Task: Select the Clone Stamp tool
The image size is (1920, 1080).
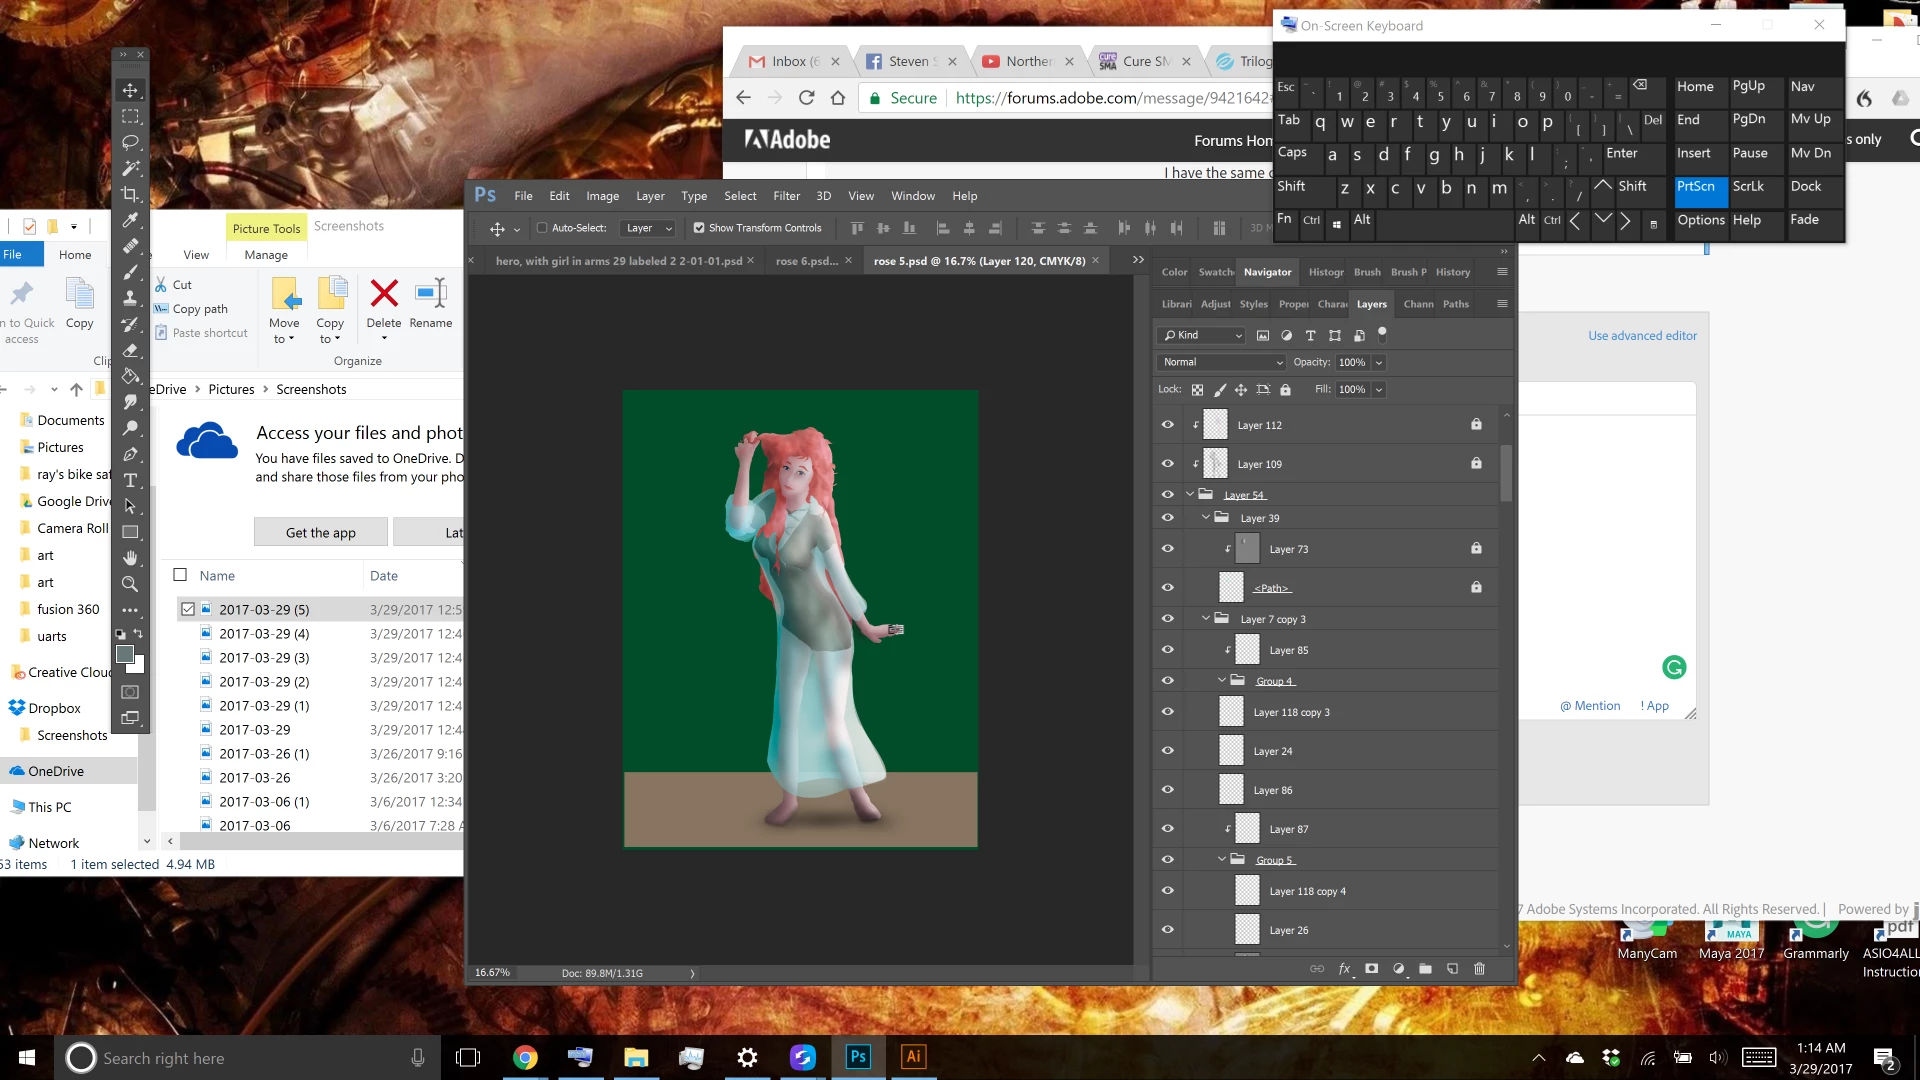Action: 130,298
